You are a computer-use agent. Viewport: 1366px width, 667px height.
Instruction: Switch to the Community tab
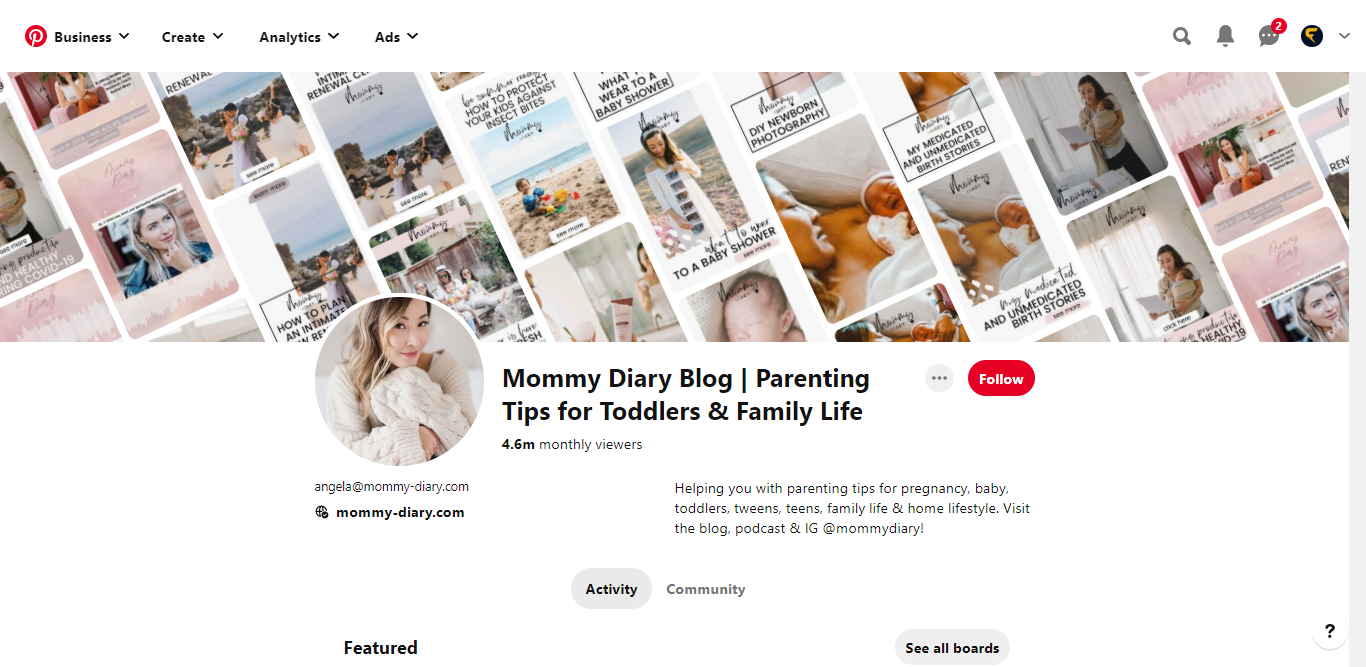(x=706, y=589)
